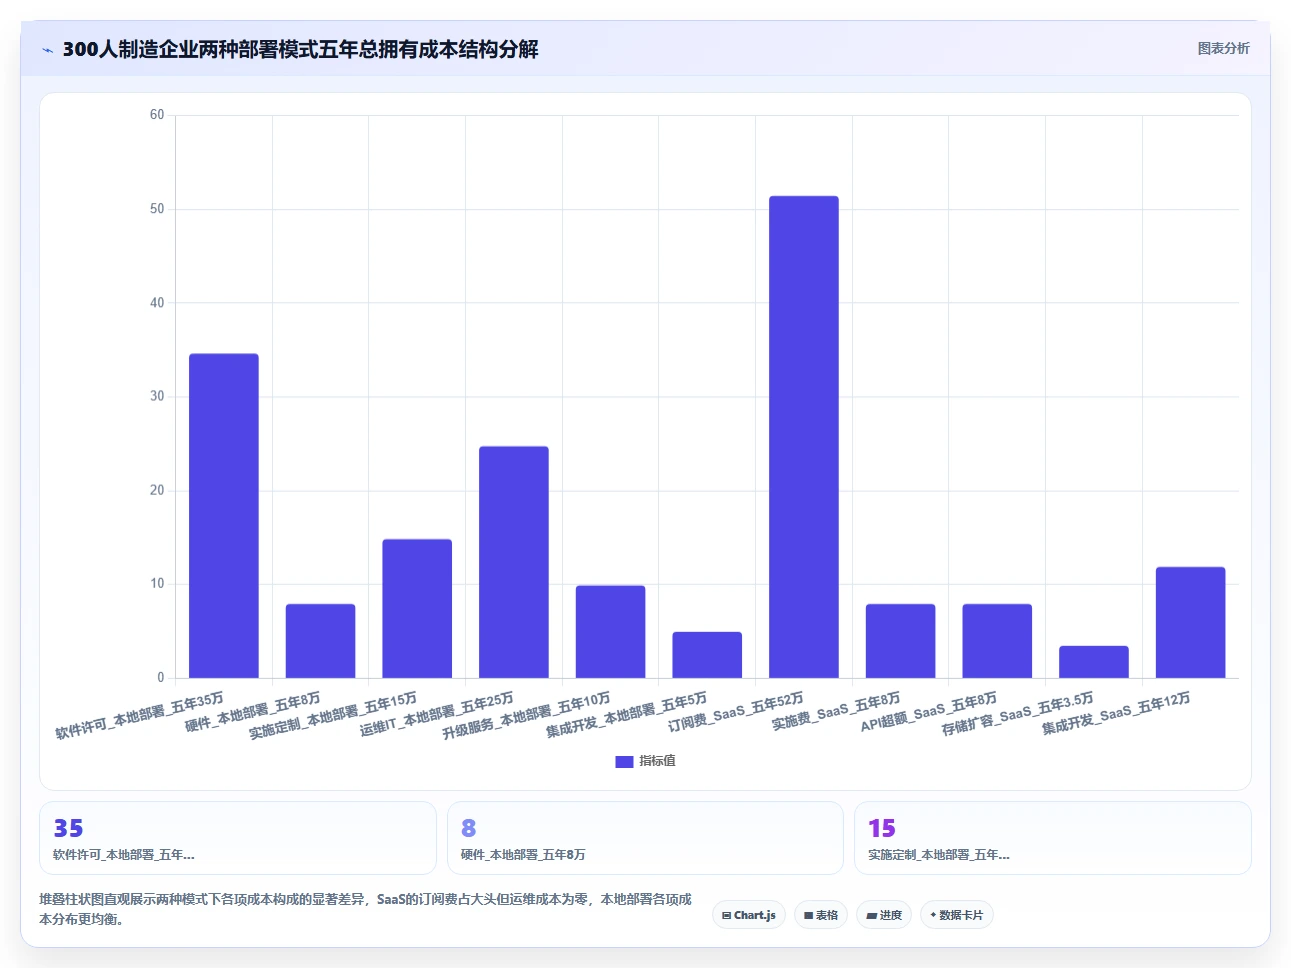The width and height of the screenshot is (1291, 968).
Task: Click the bar for 运维IT_本地部署_五年25万
Action: (514, 562)
